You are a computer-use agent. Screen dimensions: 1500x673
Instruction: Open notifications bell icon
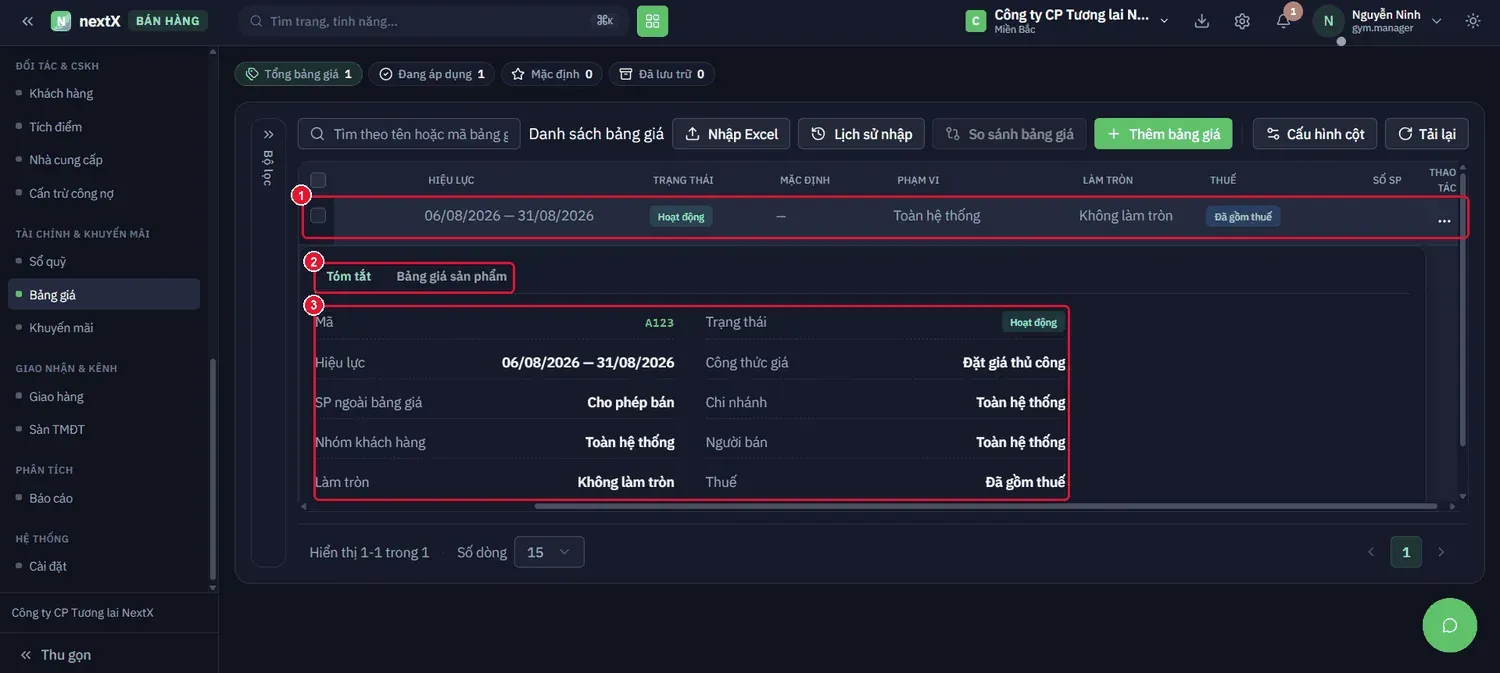tap(1283, 21)
